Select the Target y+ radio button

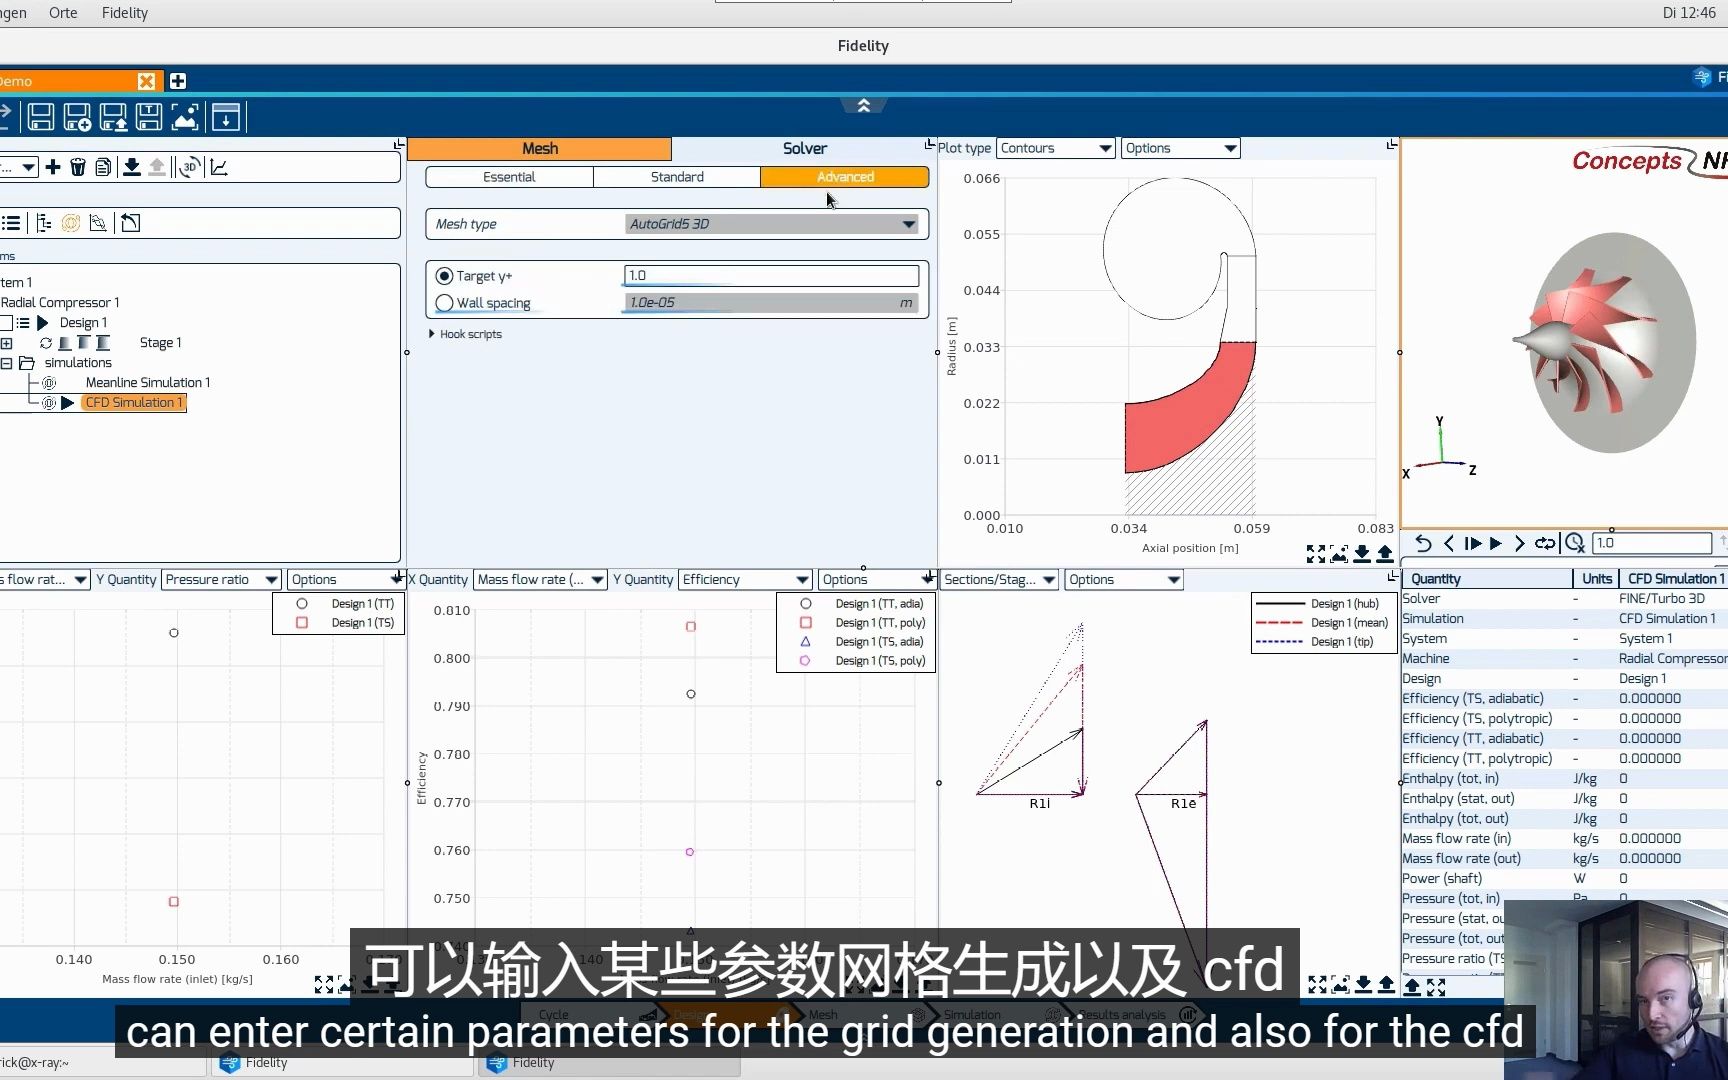(x=444, y=276)
